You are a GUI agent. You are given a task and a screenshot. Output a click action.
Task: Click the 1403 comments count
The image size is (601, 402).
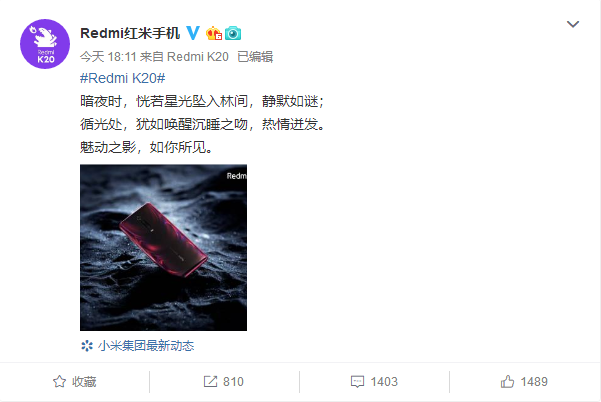click(384, 382)
